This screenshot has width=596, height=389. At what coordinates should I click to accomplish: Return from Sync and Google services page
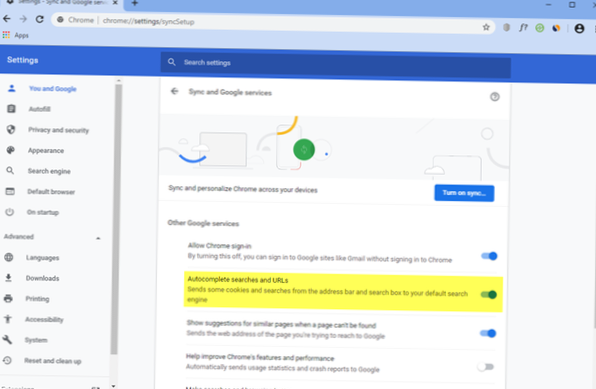(x=174, y=91)
